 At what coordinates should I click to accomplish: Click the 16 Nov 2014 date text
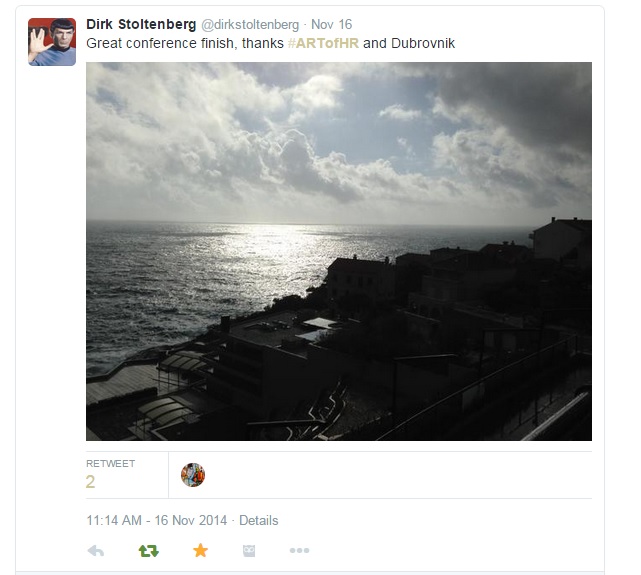(x=191, y=520)
